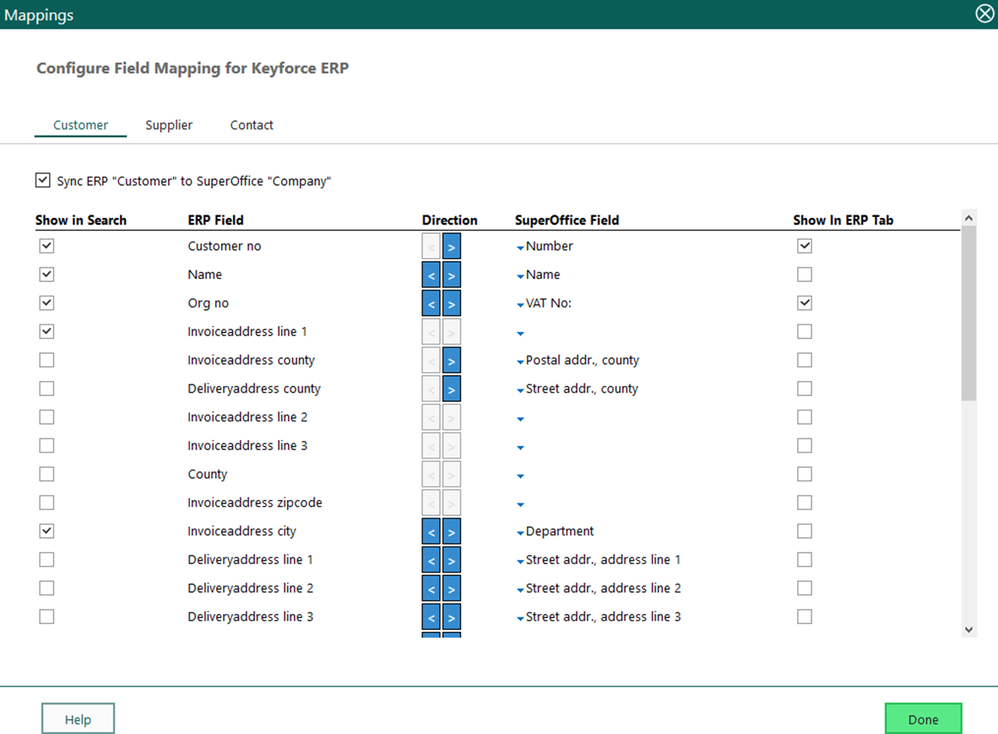This screenshot has width=998, height=734.
Task: Uncheck Show in Search for Invoiceaddress city
Action: 46,531
